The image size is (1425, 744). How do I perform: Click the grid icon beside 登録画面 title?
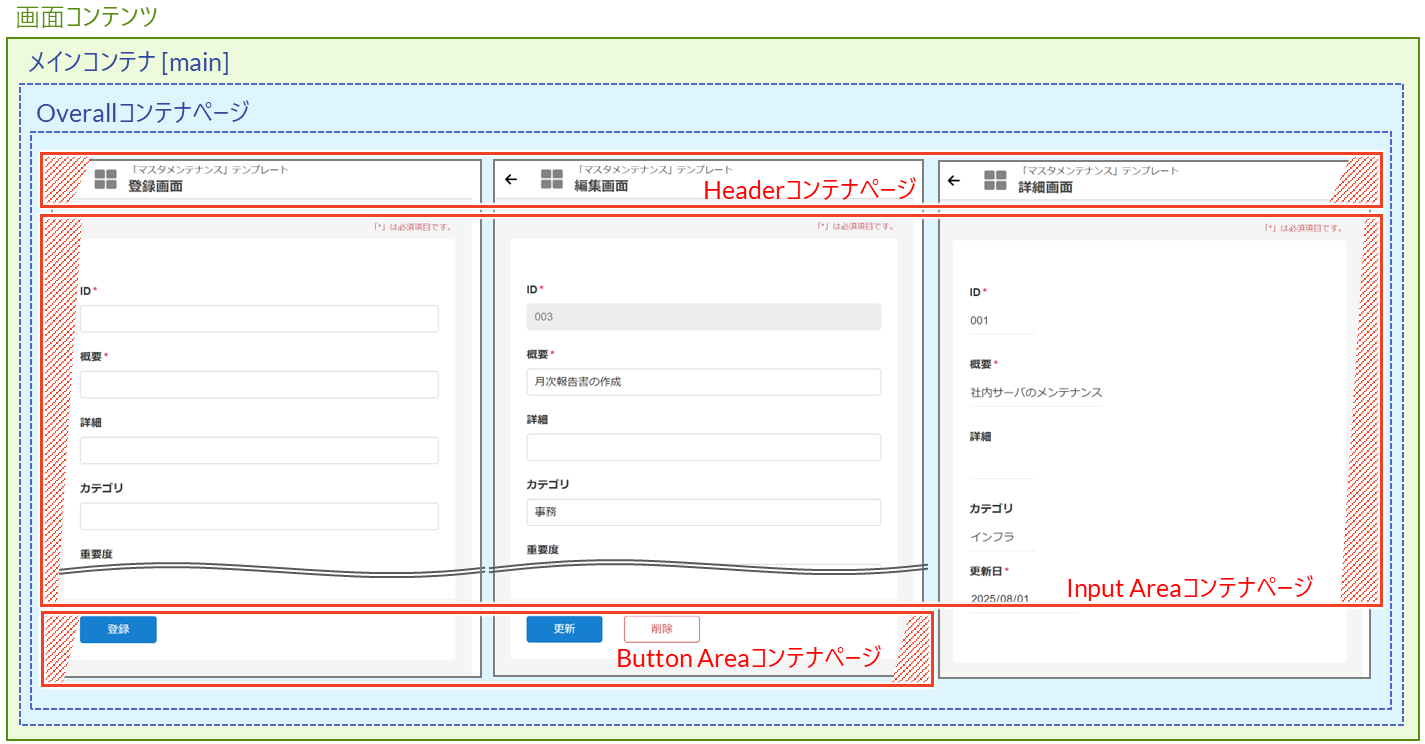[106, 179]
